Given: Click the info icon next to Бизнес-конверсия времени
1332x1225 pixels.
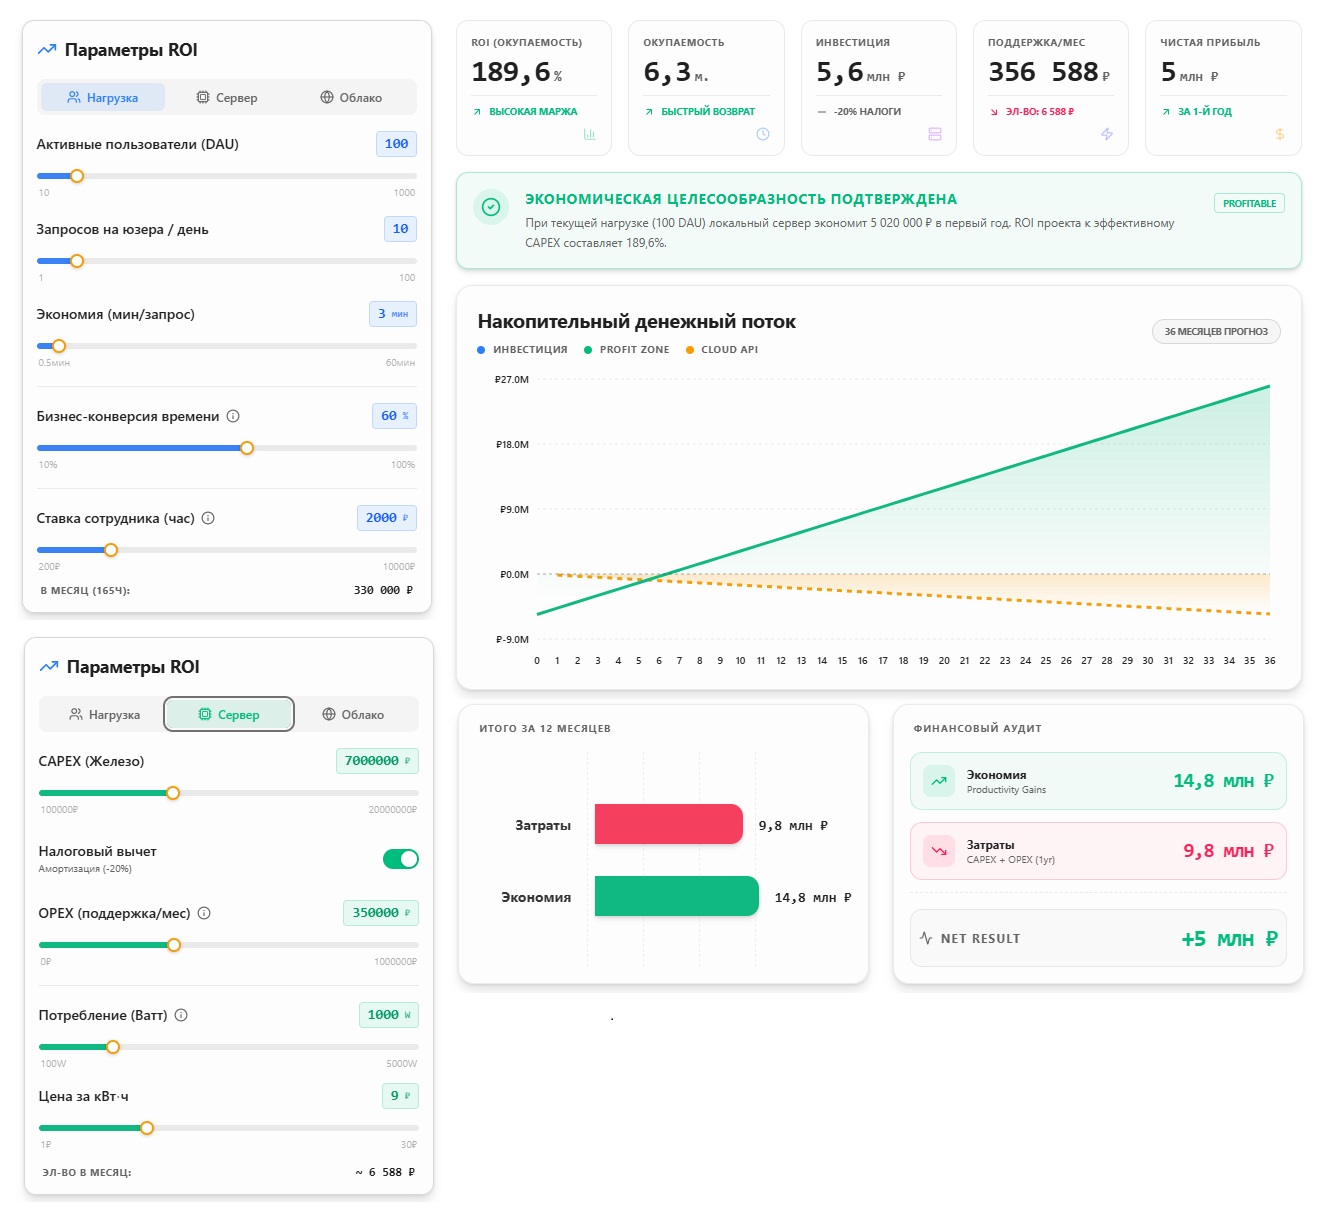Looking at the screenshot, I should click(233, 416).
